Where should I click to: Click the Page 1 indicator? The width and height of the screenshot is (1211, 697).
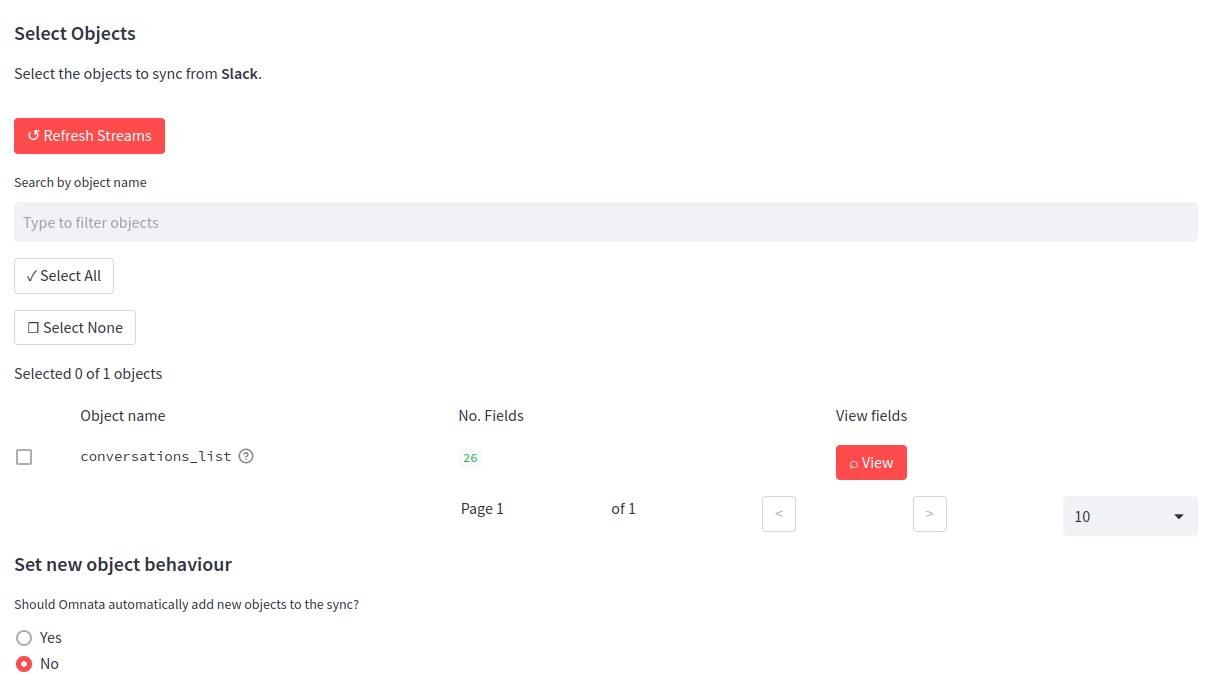tap(482, 509)
